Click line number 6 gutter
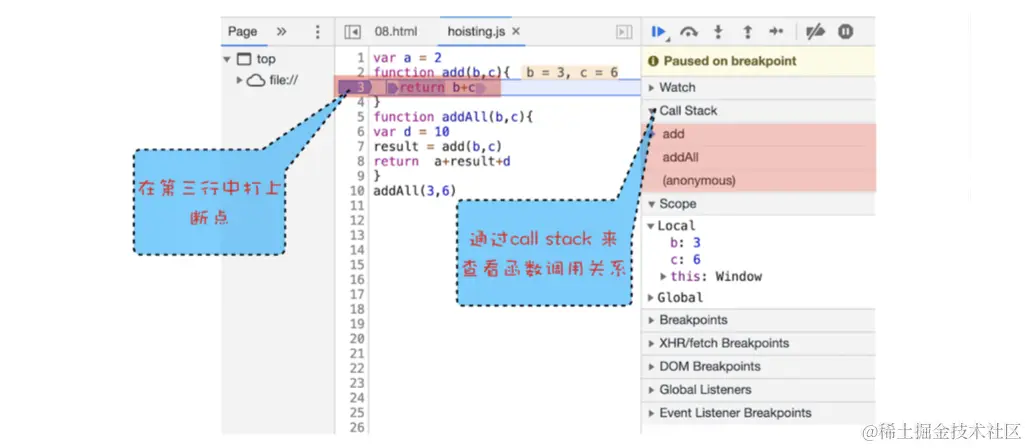Viewport: 1028px width, 448px height. click(x=360, y=132)
